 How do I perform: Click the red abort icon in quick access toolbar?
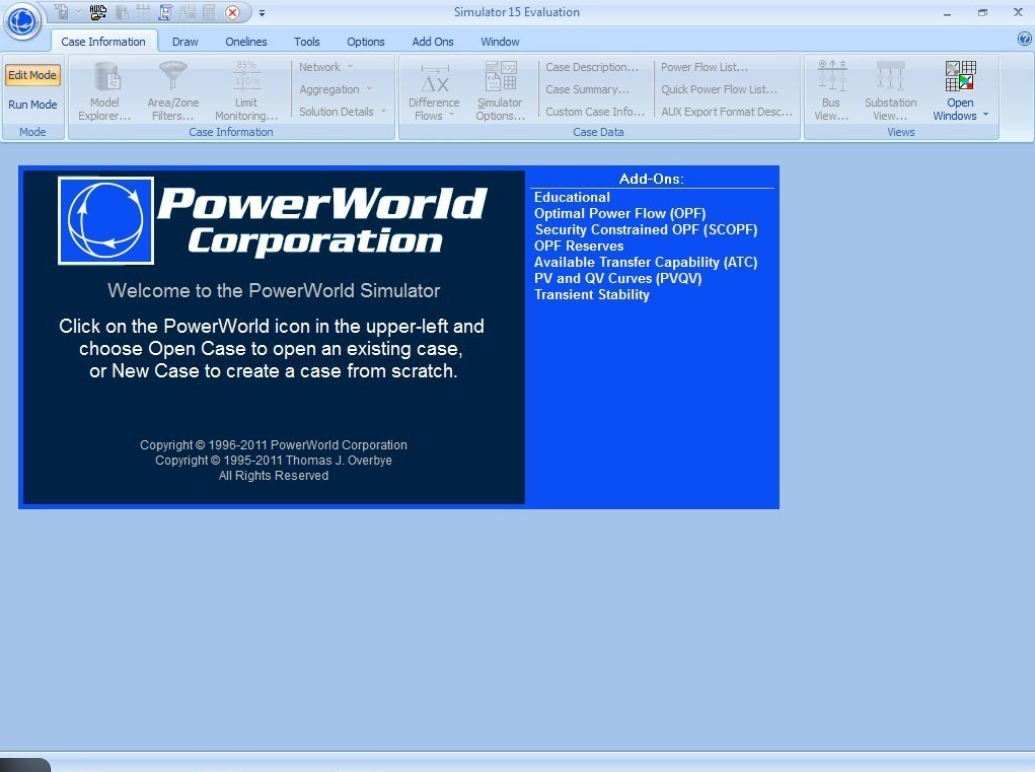232,13
